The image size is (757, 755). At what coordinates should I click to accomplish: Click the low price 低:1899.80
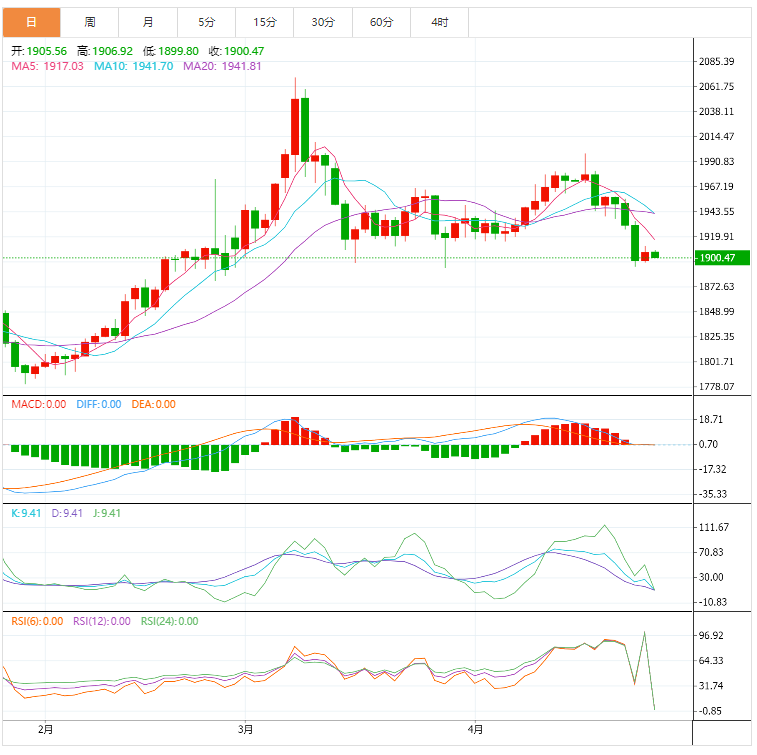coord(171,51)
